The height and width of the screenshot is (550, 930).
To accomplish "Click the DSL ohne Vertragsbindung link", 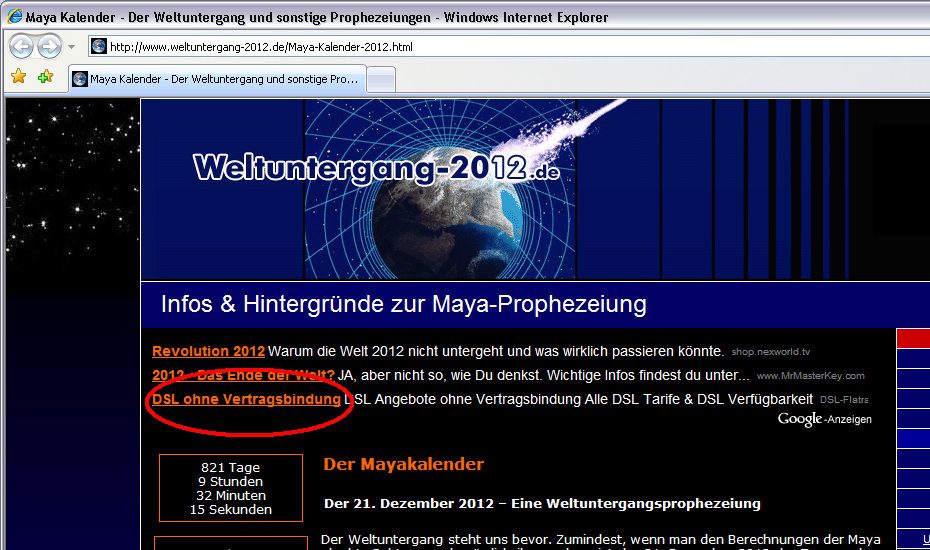I will pos(246,399).
